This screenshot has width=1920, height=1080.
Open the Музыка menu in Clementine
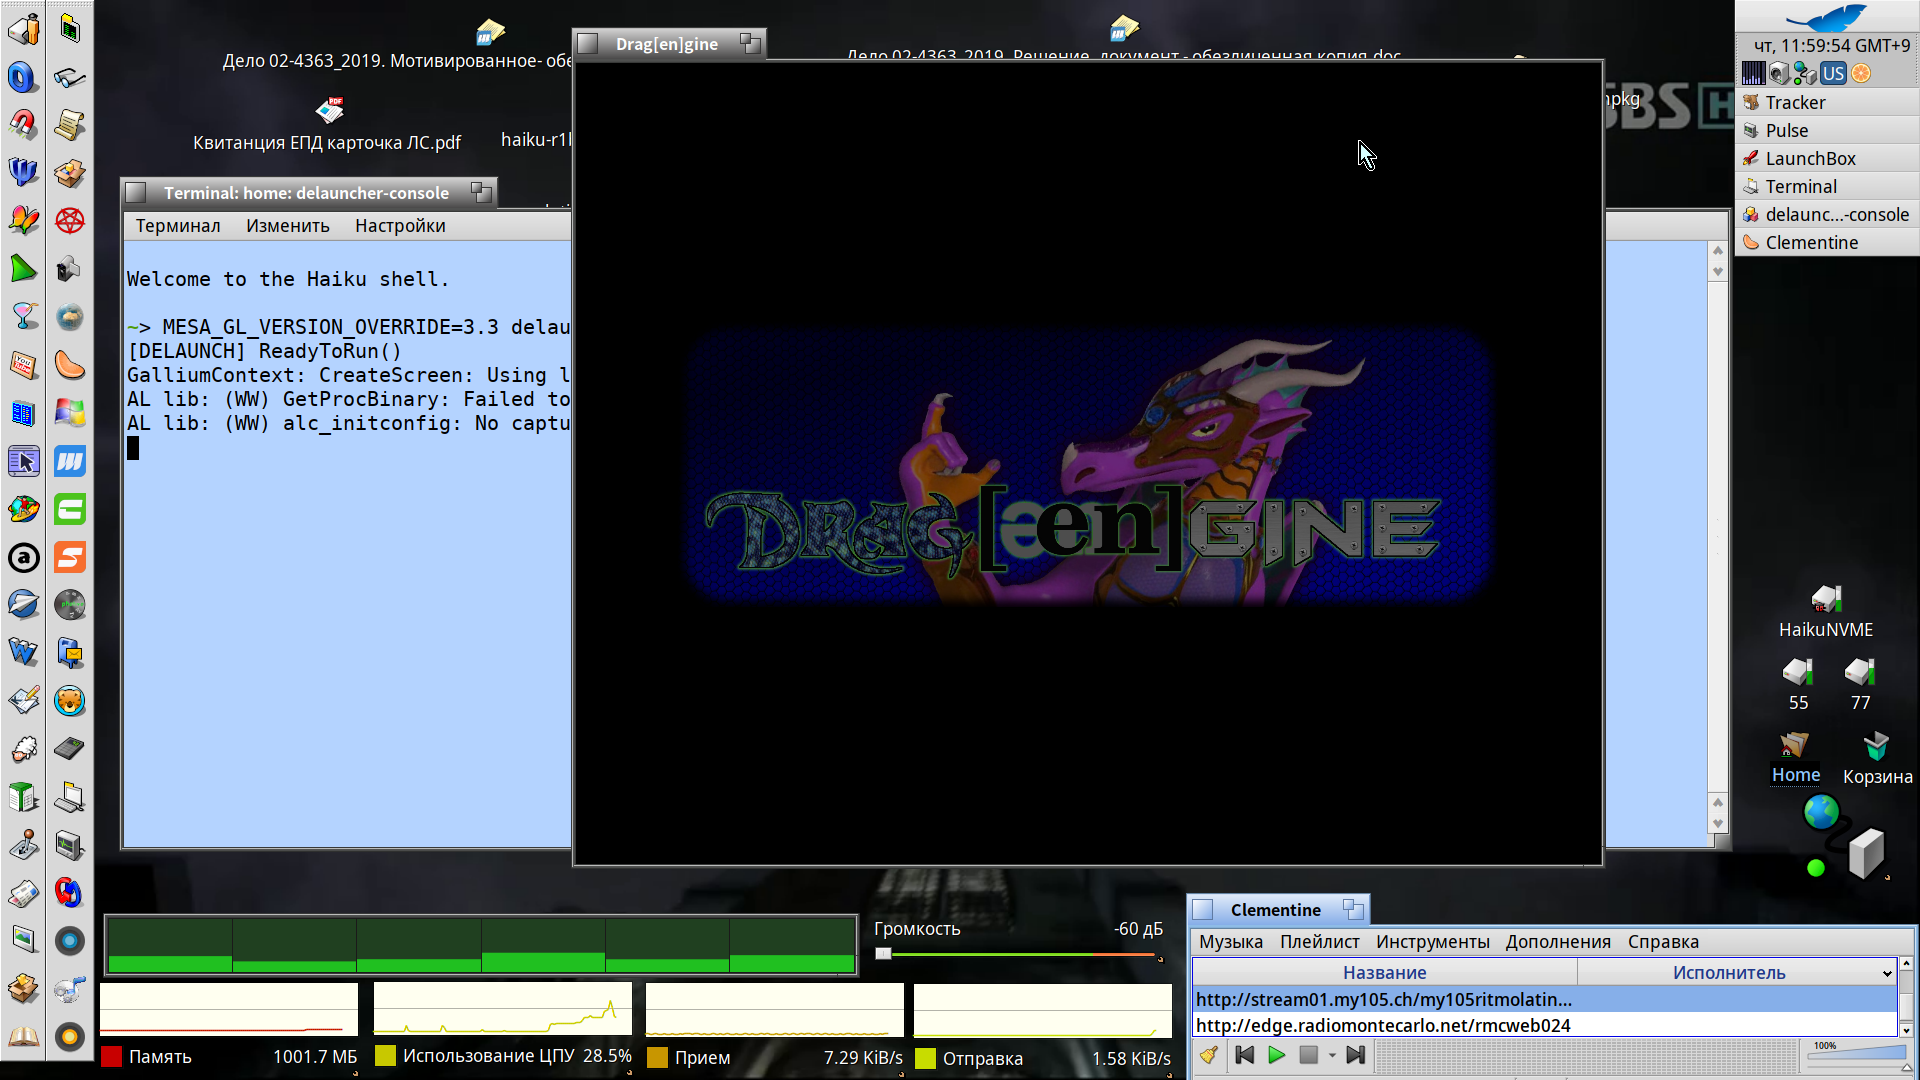click(x=1231, y=942)
